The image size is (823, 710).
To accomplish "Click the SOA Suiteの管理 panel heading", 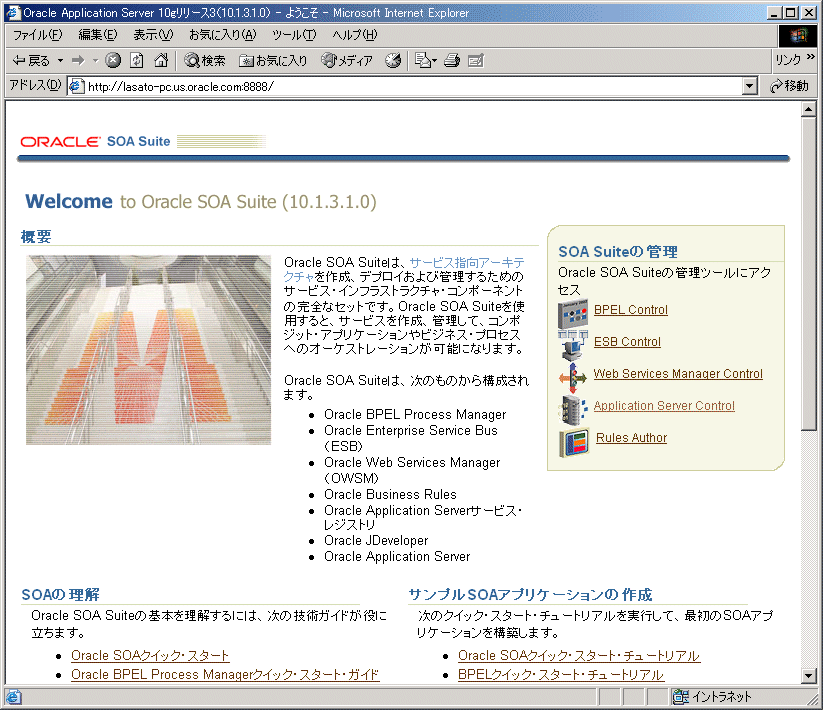I will [x=618, y=252].
